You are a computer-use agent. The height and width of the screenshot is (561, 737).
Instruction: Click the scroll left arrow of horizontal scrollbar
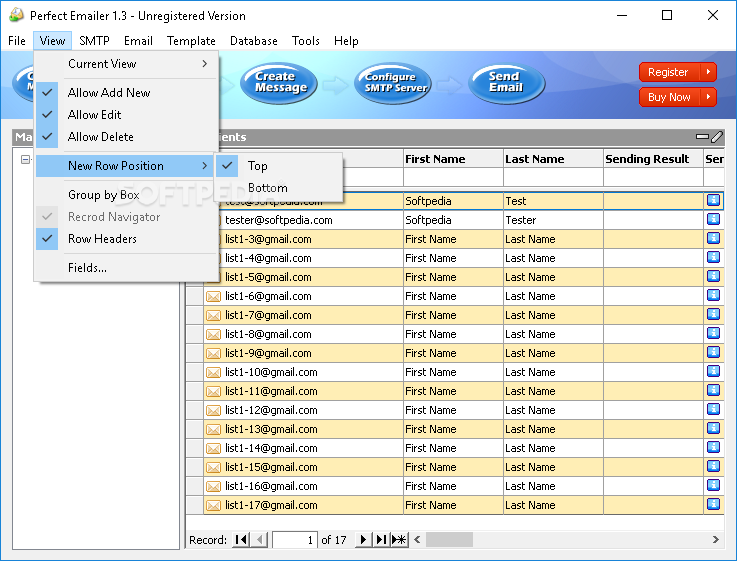[x=417, y=539]
